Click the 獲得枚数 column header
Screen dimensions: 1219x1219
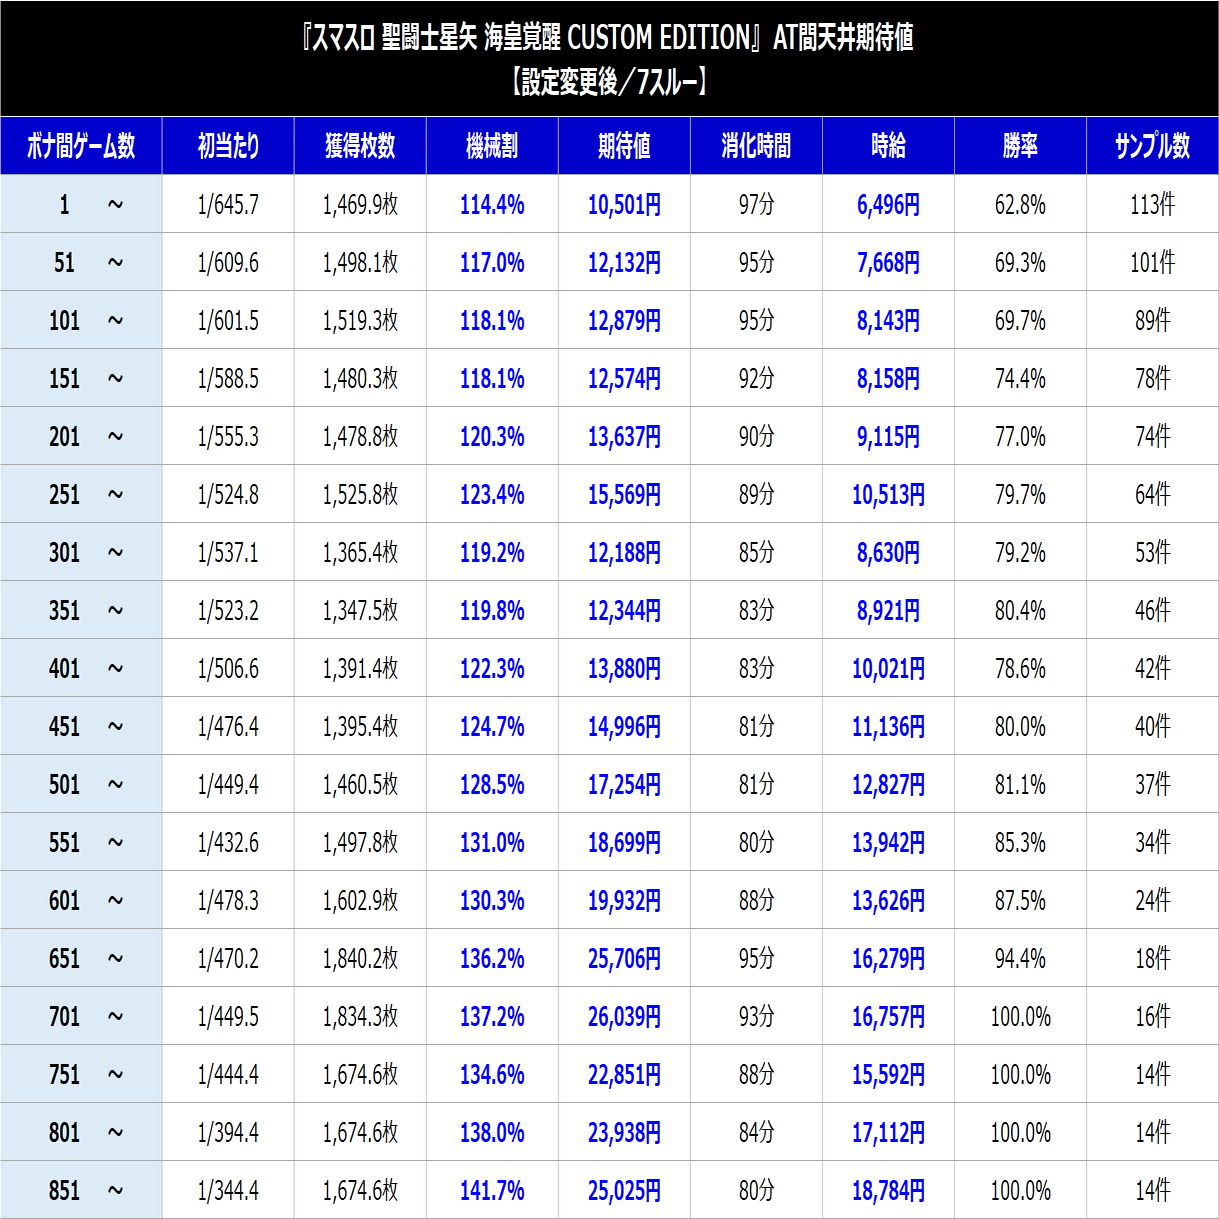(x=360, y=146)
